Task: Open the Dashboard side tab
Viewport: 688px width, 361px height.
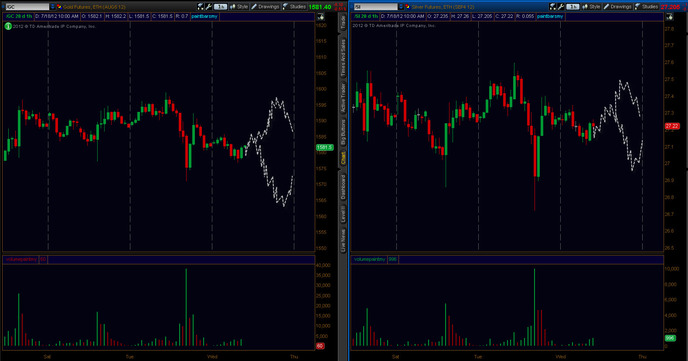Action: [343, 186]
